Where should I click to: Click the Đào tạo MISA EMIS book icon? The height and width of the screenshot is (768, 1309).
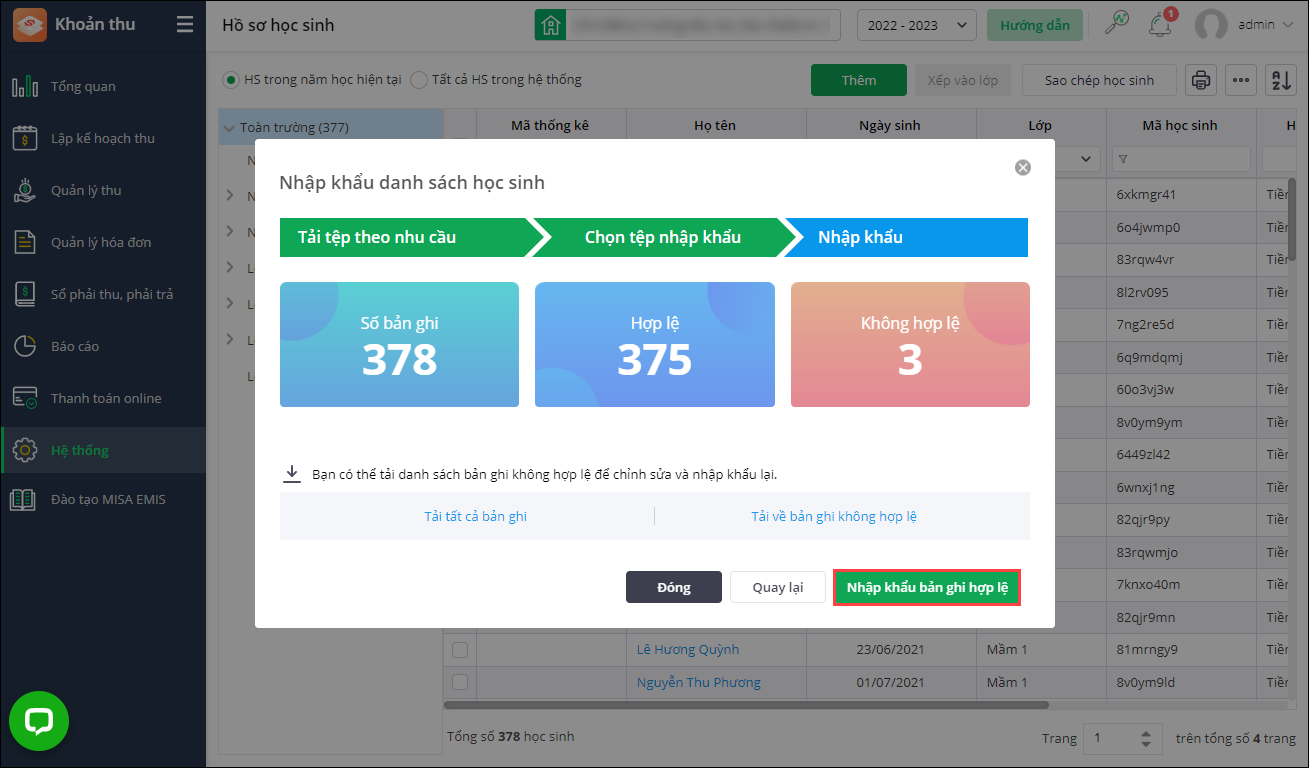coord(25,499)
